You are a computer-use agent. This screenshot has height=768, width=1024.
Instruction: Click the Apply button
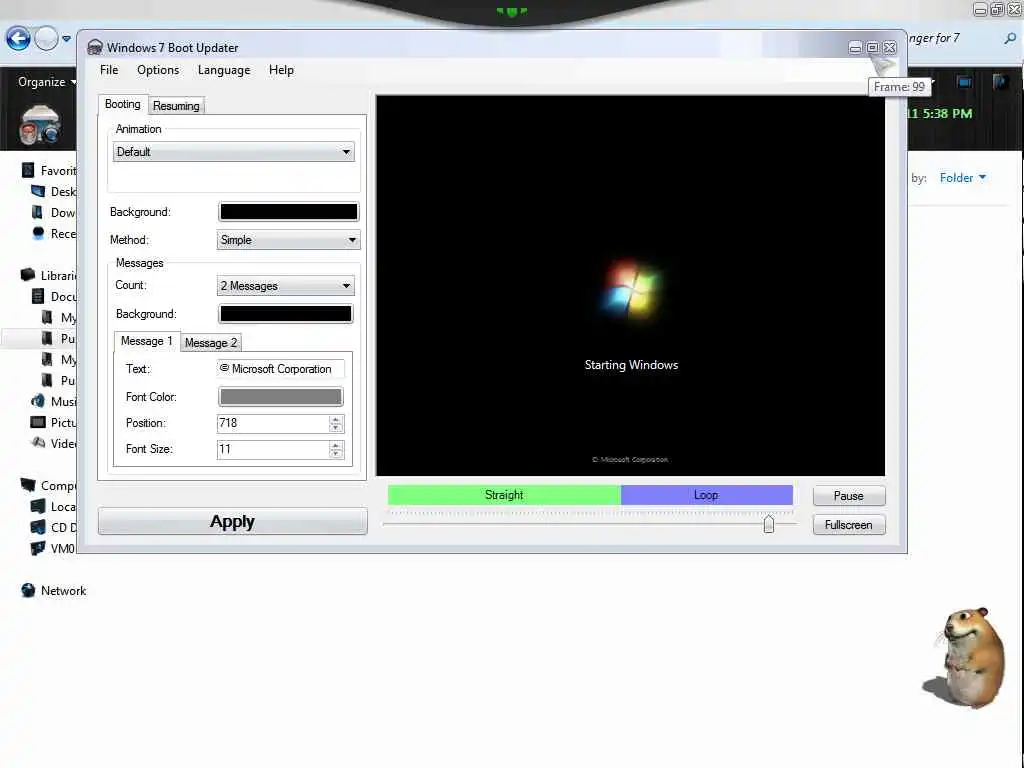tap(232, 521)
